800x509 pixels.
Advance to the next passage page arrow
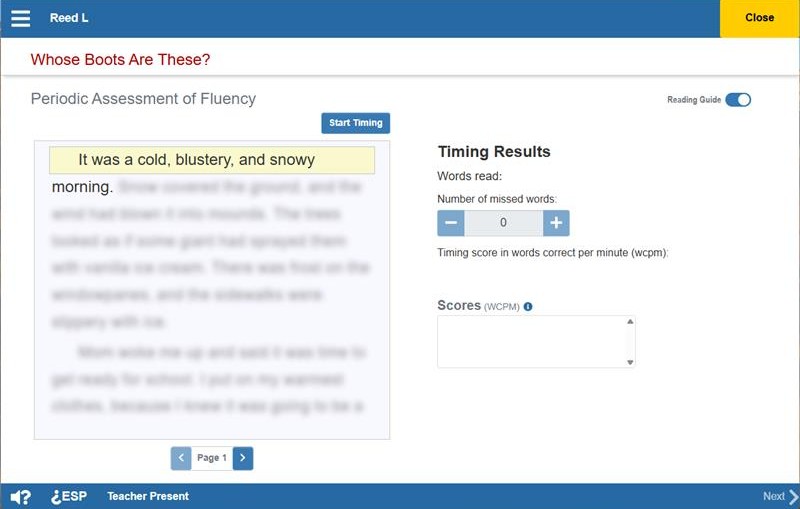point(243,458)
